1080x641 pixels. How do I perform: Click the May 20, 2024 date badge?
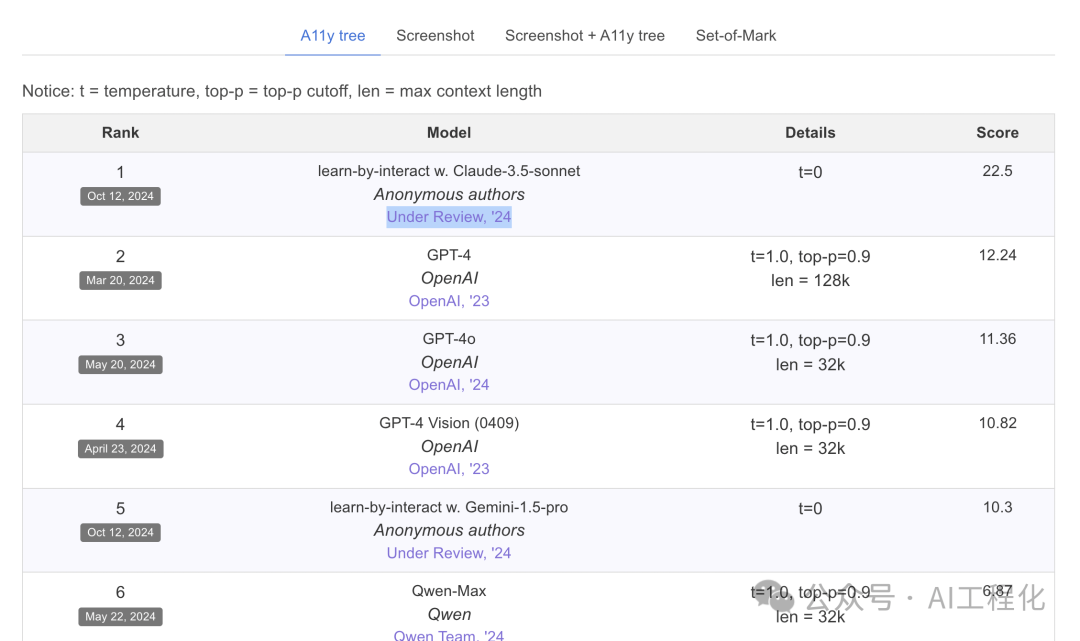[x=121, y=364]
